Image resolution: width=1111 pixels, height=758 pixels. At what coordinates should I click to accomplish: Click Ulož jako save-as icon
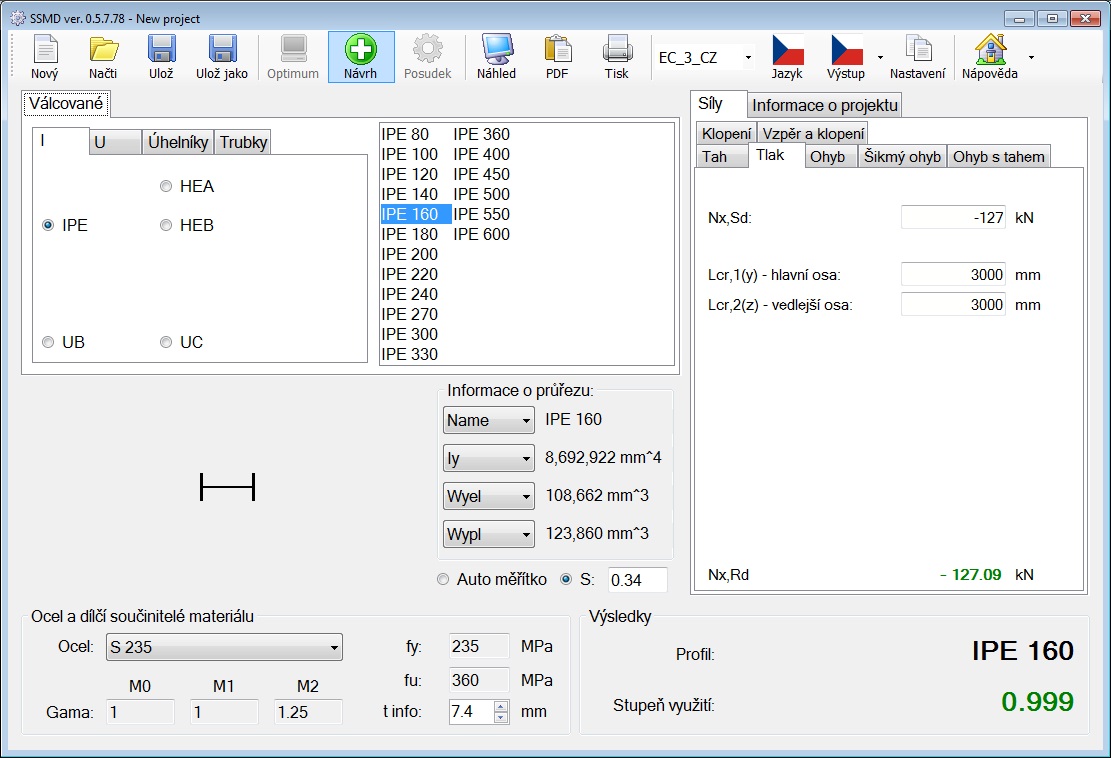[x=222, y=50]
